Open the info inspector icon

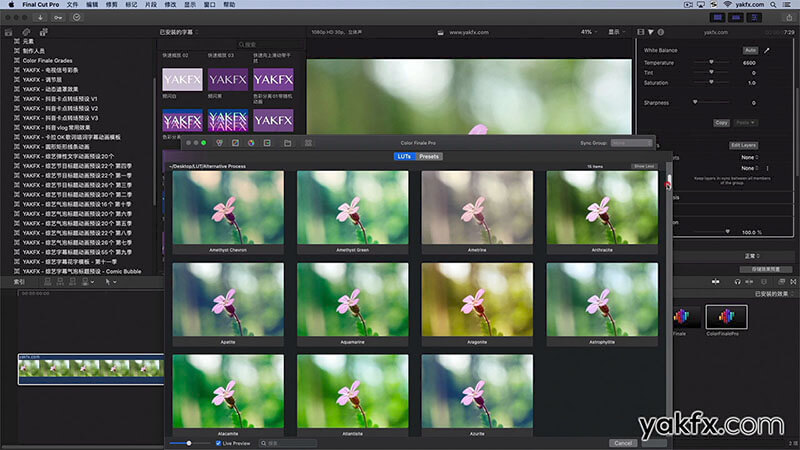(661, 32)
